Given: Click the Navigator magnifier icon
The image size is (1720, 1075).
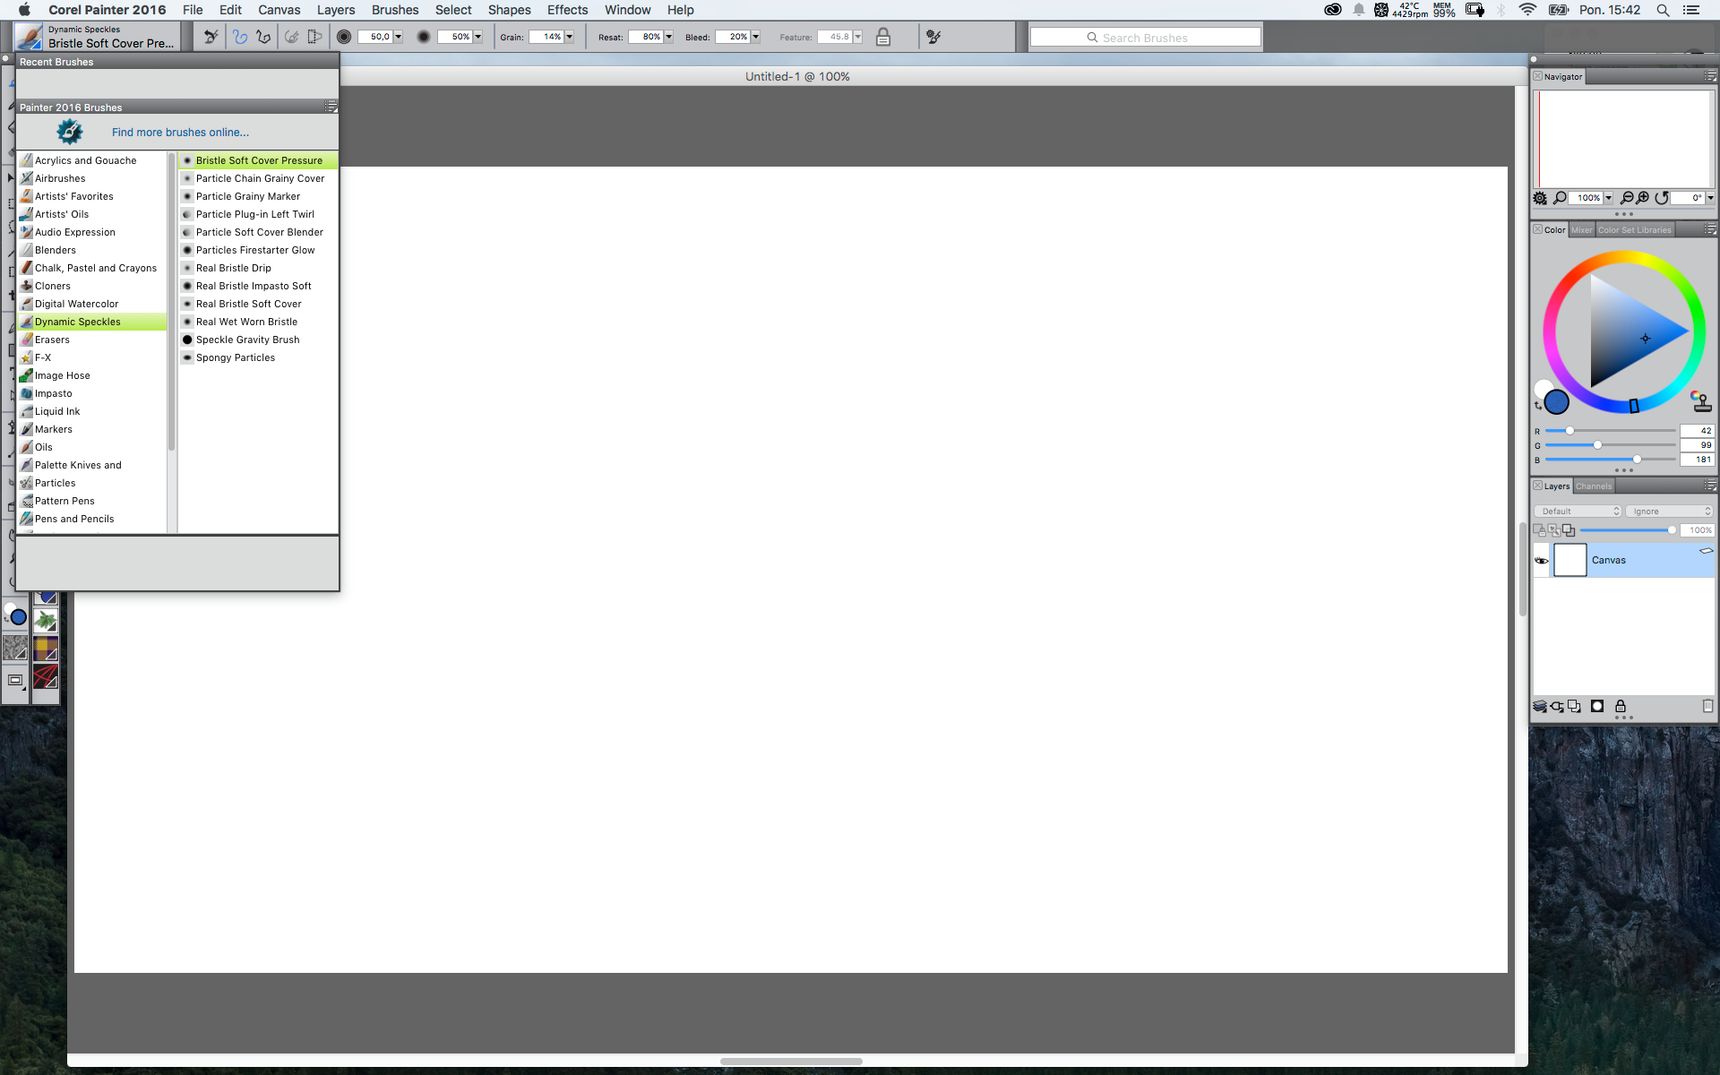Looking at the screenshot, I should (x=1560, y=198).
